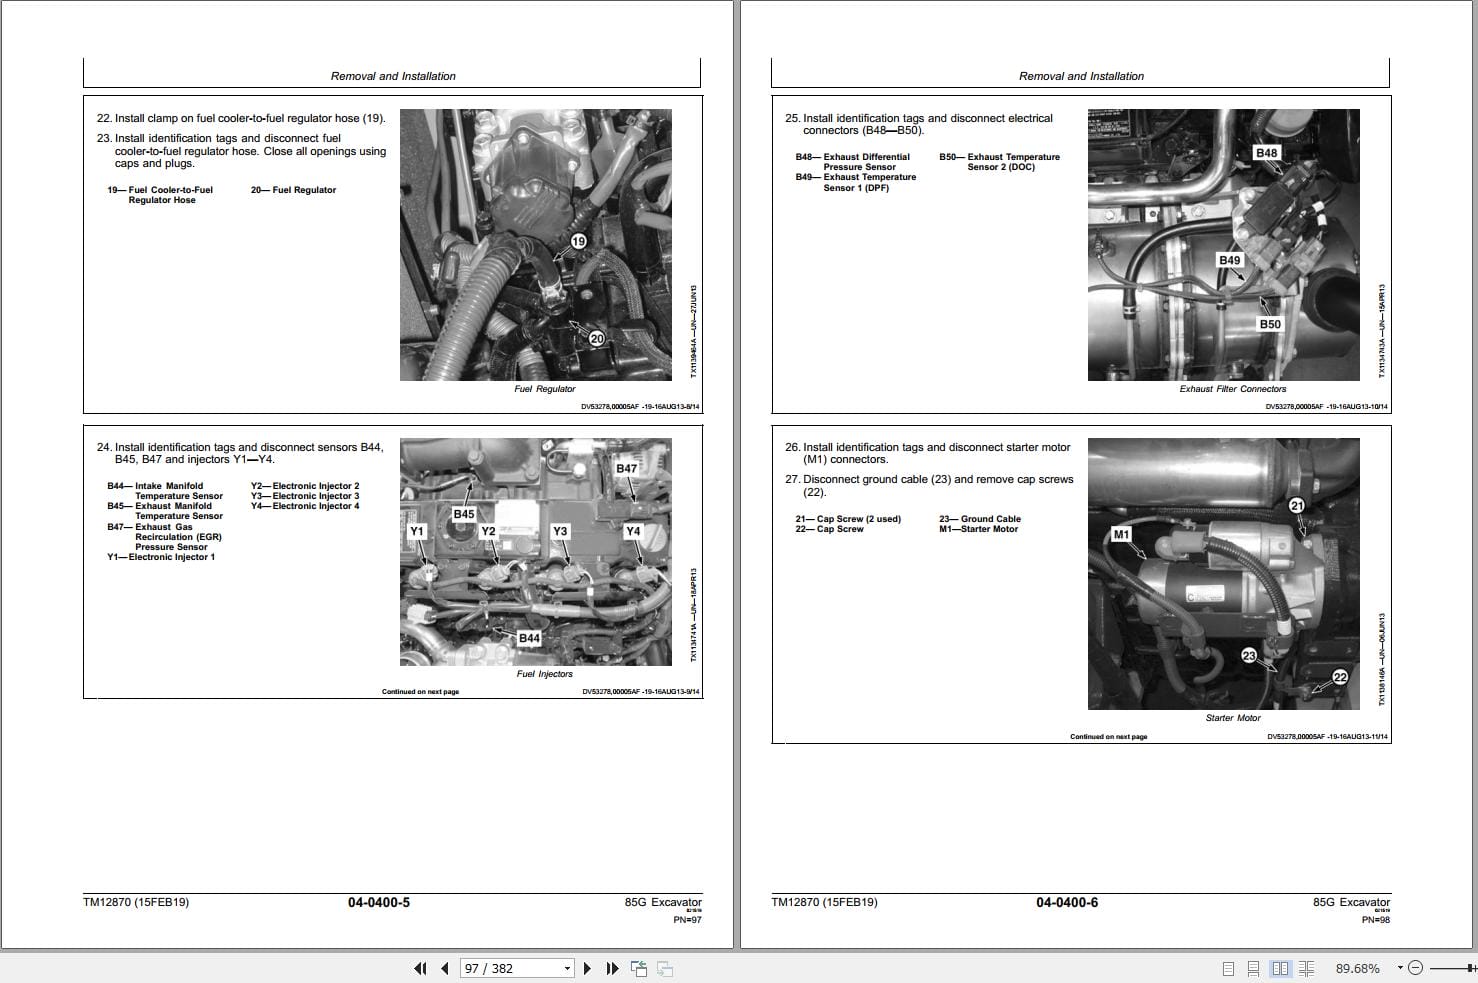Toggle the two-page facing layout
The width and height of the screenshot is (1478, 983).
tap(1281, 968)
